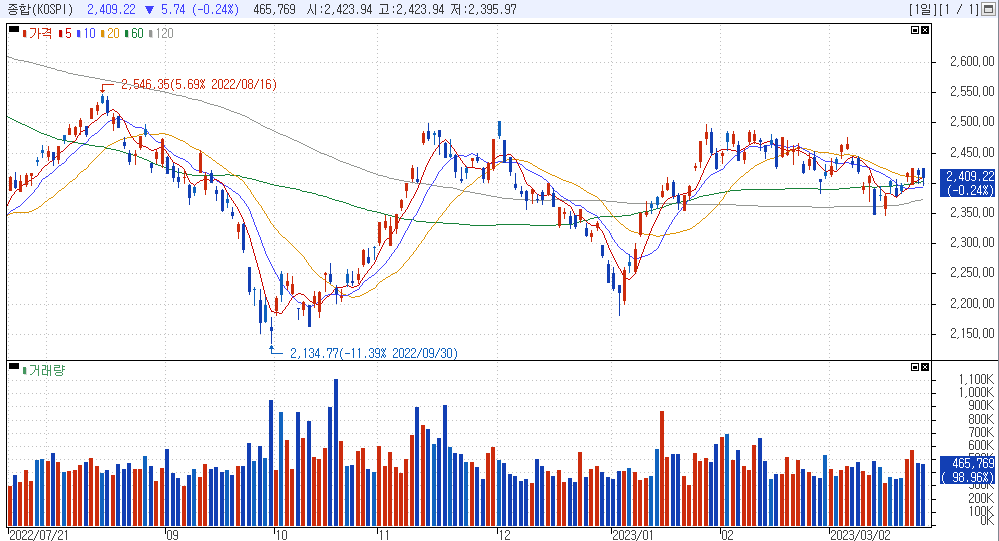999x541 pixels.
Task: Select the 60-day moving average legend
Action: (x=134, y=33)
